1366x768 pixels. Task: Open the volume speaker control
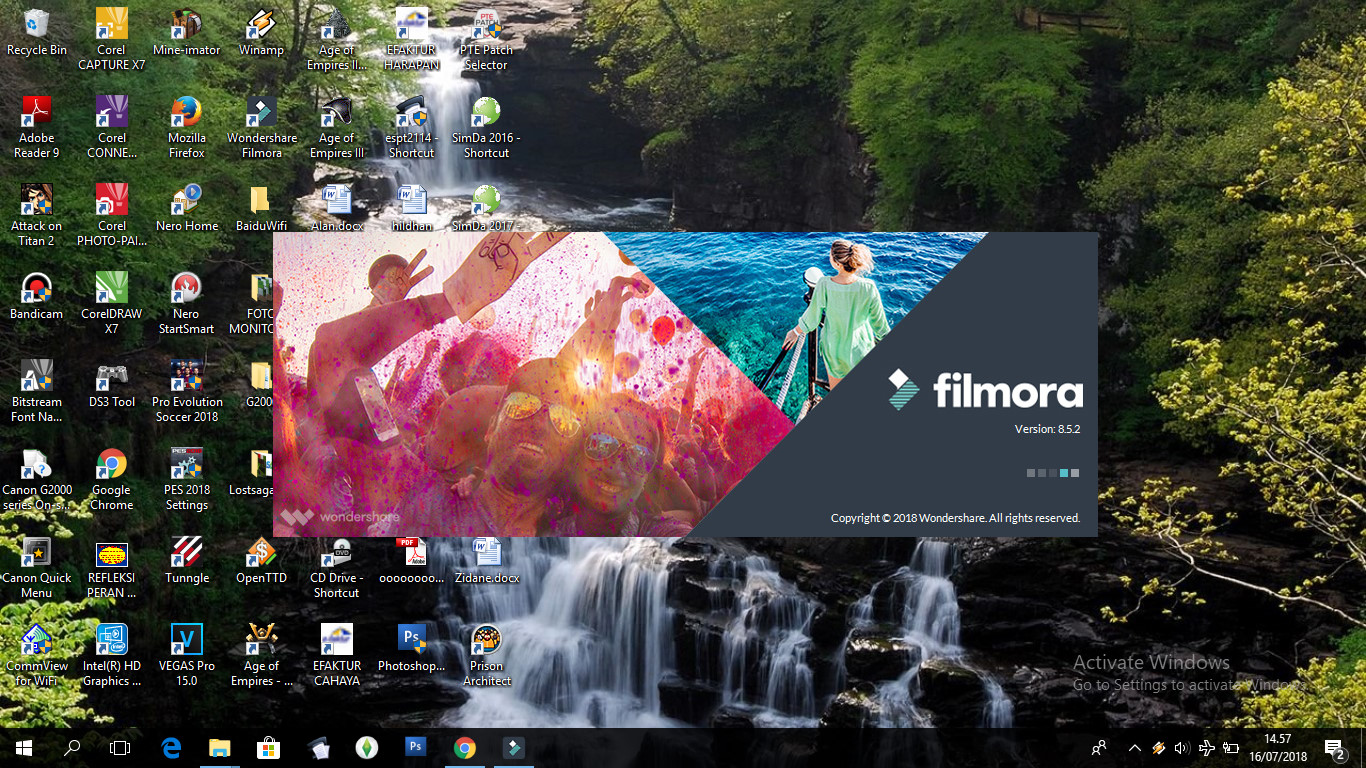[x=1182, y=748]
